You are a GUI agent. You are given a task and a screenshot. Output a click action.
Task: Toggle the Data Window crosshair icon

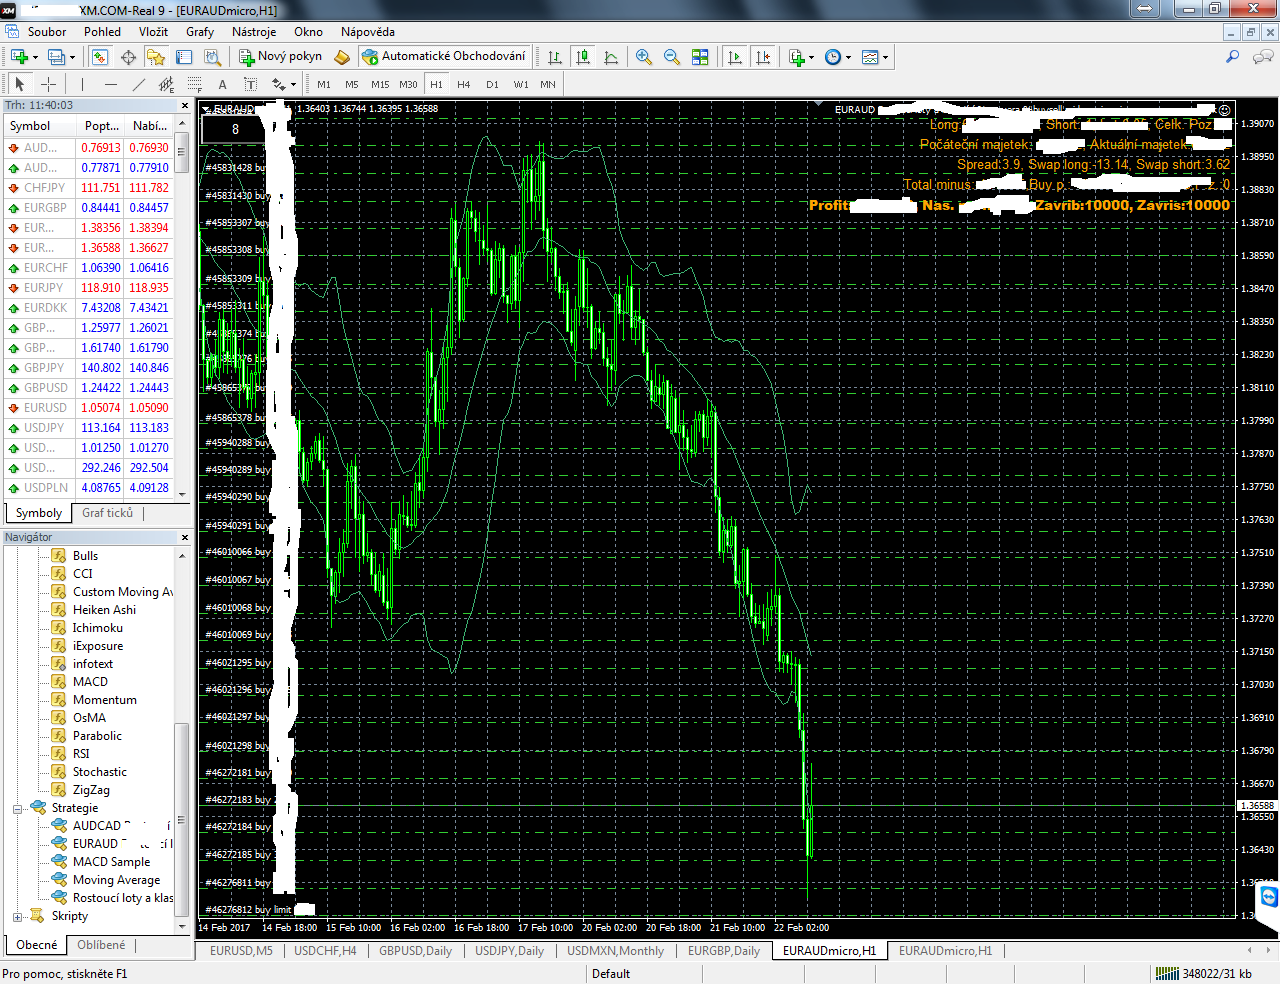tap(128, 57)
